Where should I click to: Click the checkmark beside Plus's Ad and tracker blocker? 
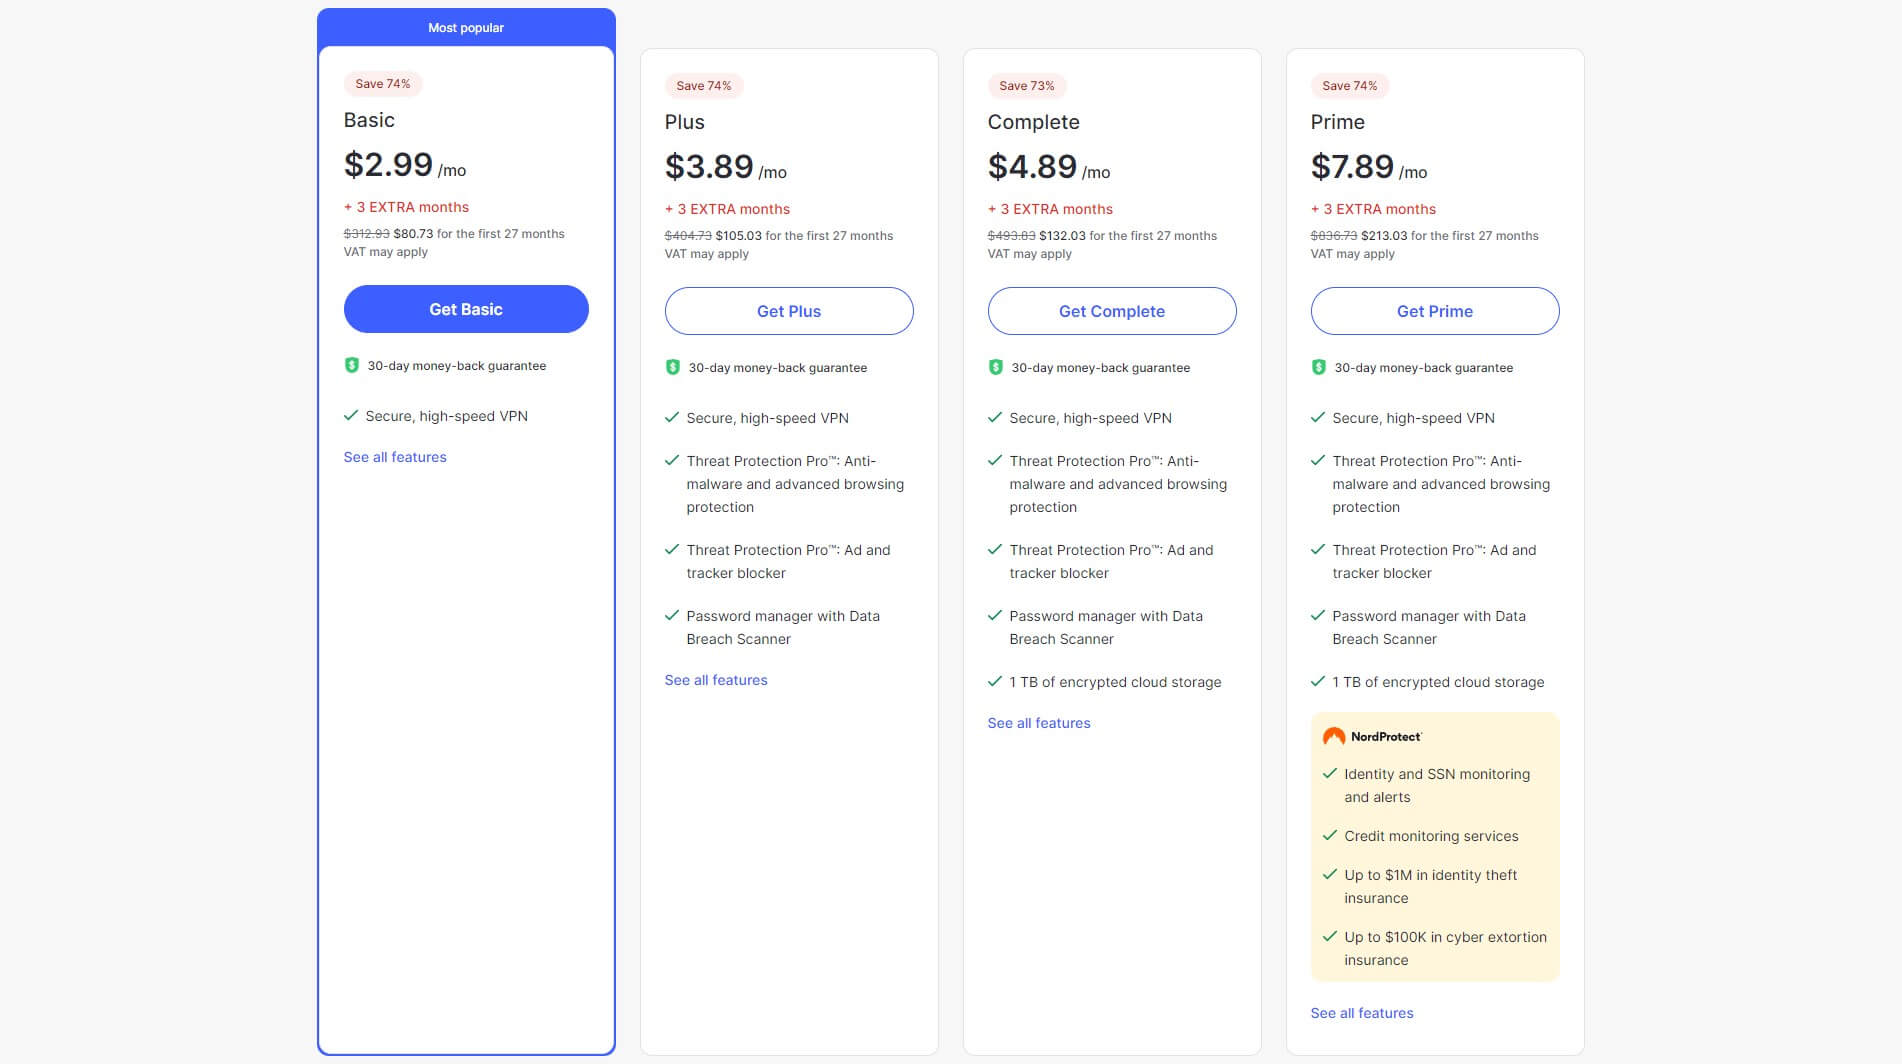pos(672,549)
